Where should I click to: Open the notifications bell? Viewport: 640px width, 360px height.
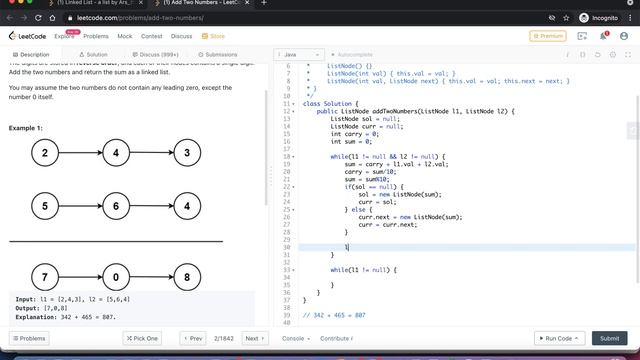[x=603, y=36]
